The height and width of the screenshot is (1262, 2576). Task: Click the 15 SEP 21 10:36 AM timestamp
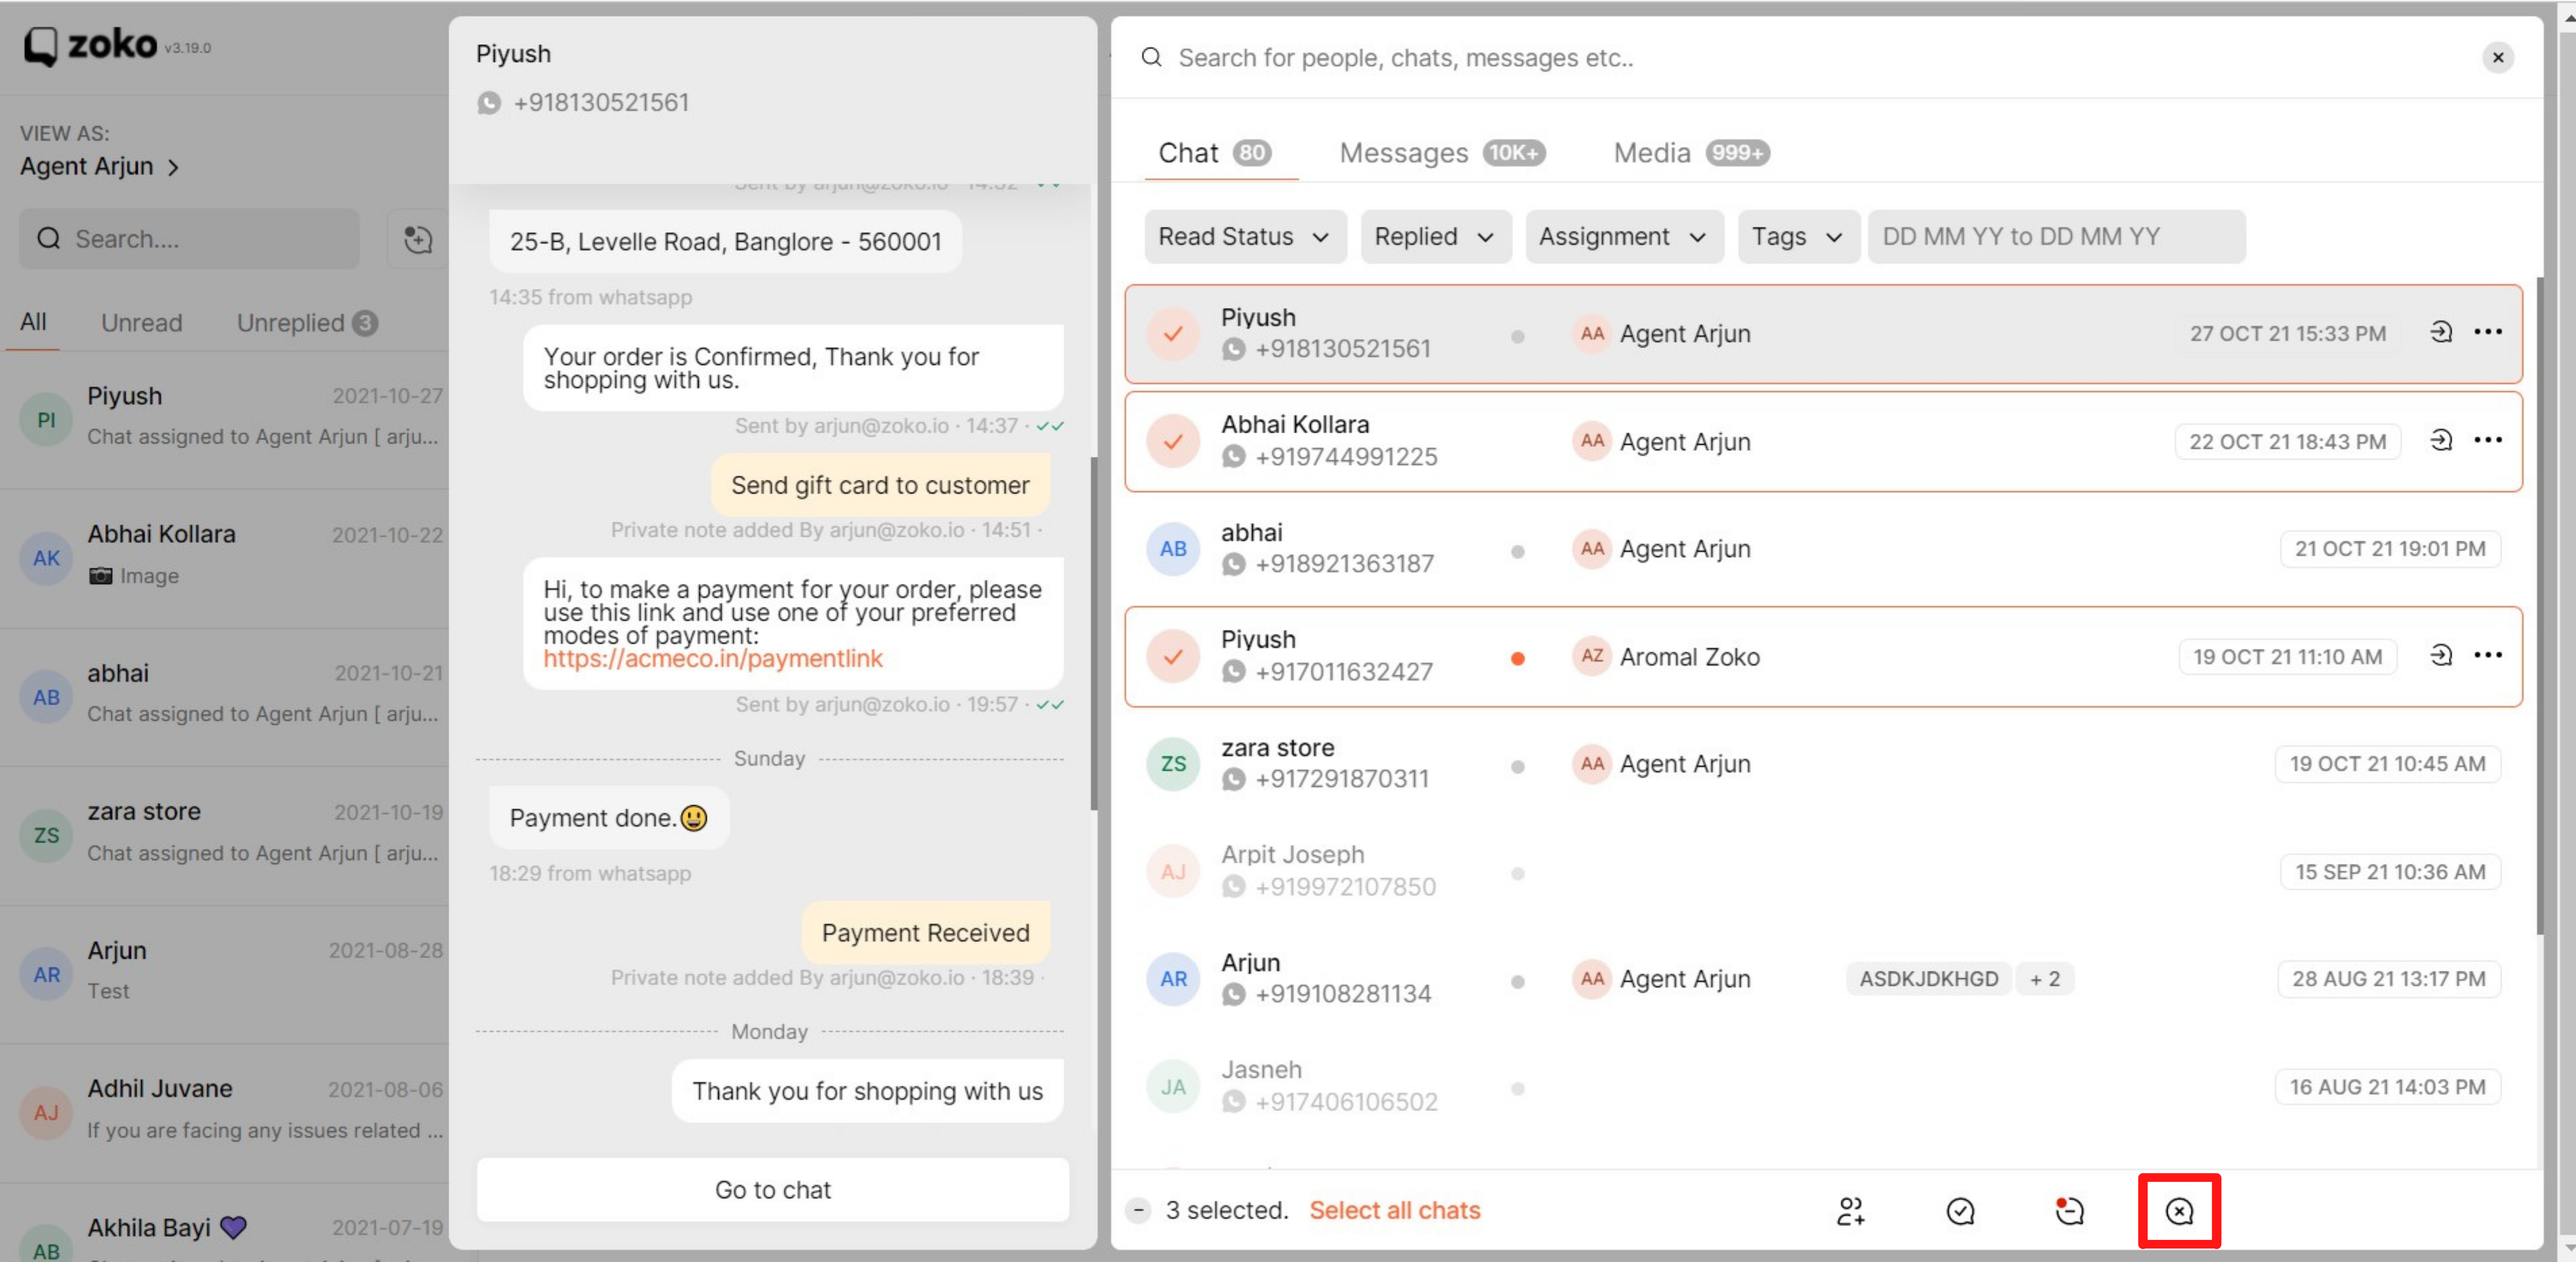point(2389,872)
